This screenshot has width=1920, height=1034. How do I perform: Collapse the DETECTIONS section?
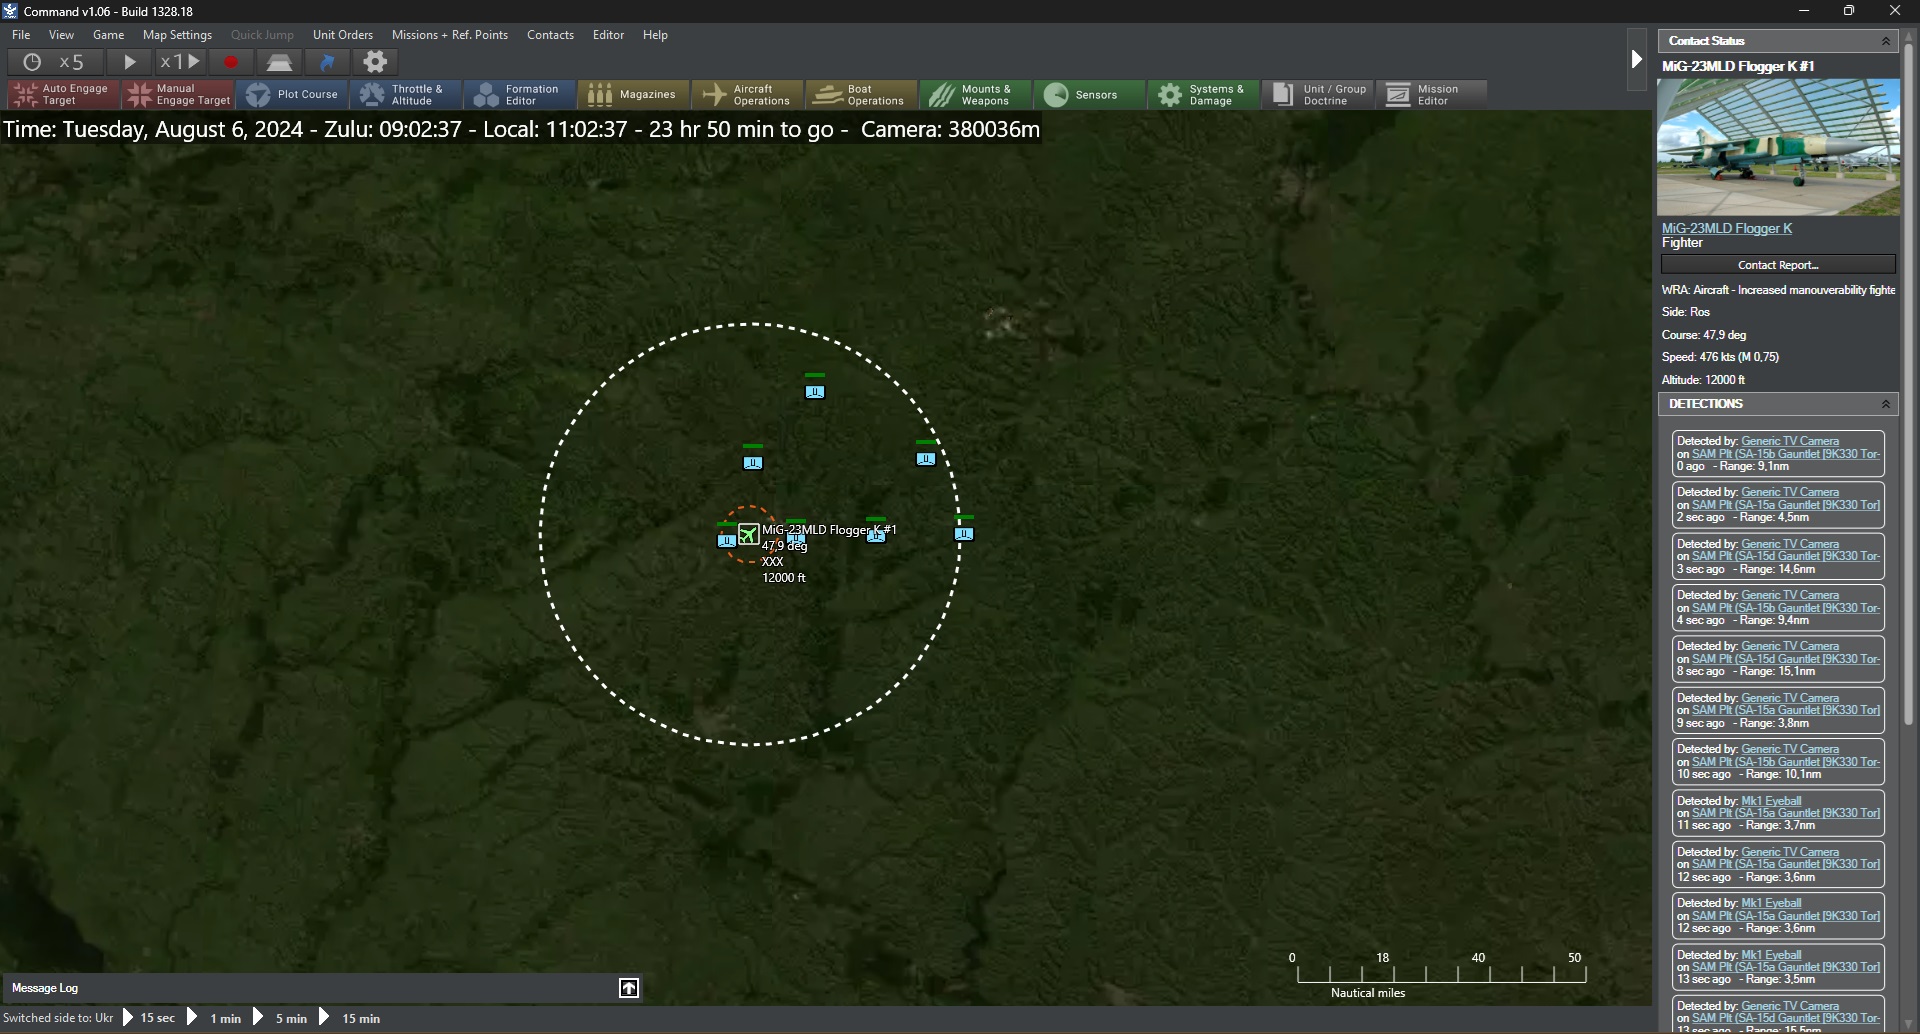tap(1886, 404)
